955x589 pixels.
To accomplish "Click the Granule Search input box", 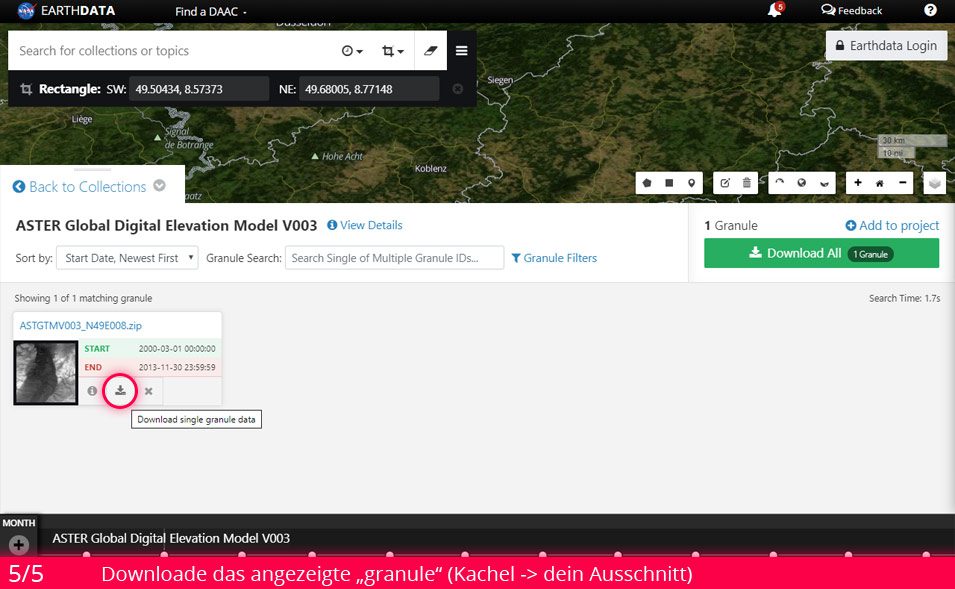I will coord(394,258).
